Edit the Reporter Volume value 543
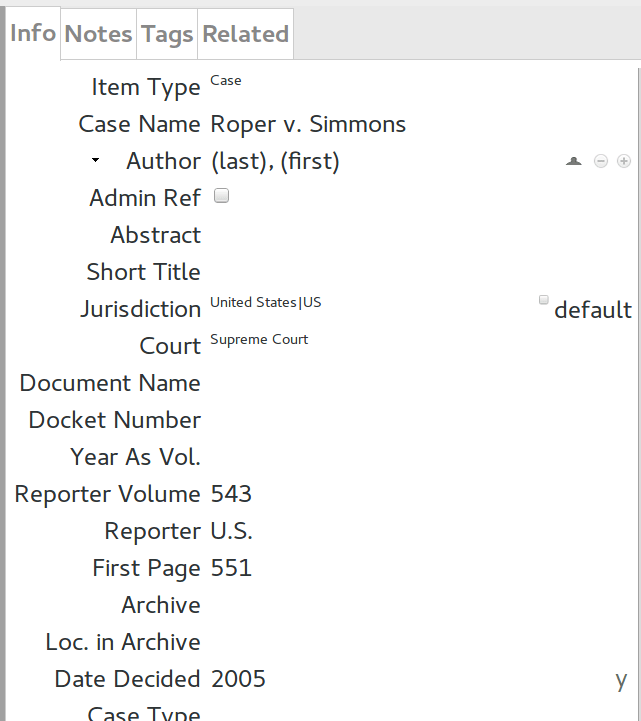The width and height of the screenshot is (641, 721). (232, 494)
